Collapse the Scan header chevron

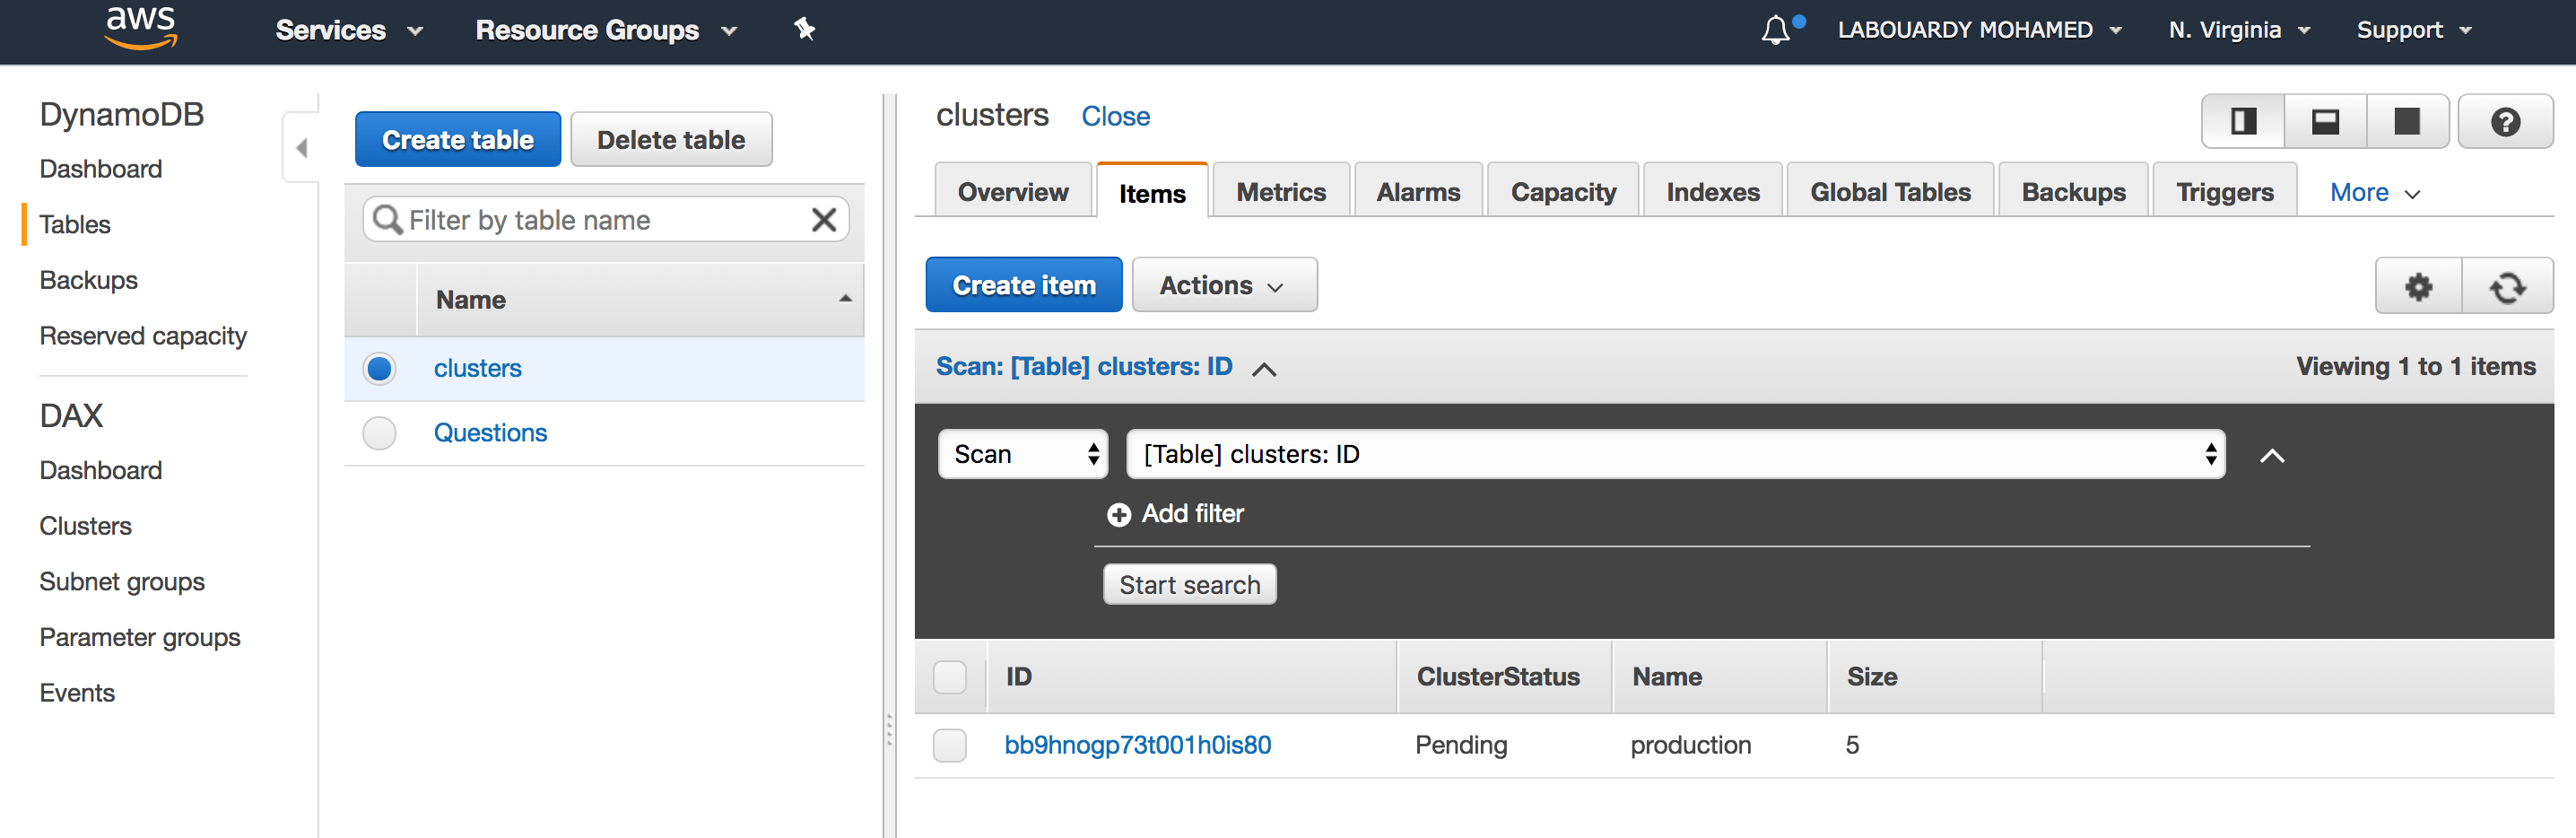pos(1264,369)
